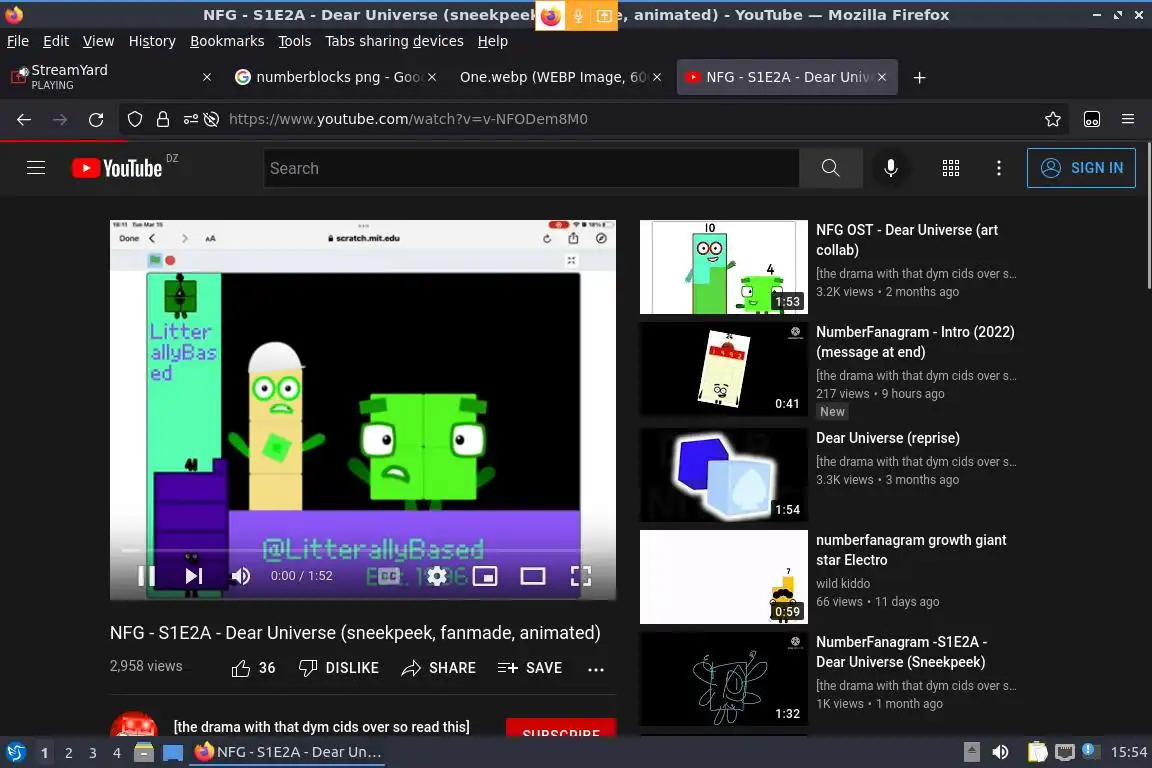This screenshot has height=768, width=1152.
Task: Click microphone sharing indicator in title bar
Action: pyautogui.click(x=578, y=15)
